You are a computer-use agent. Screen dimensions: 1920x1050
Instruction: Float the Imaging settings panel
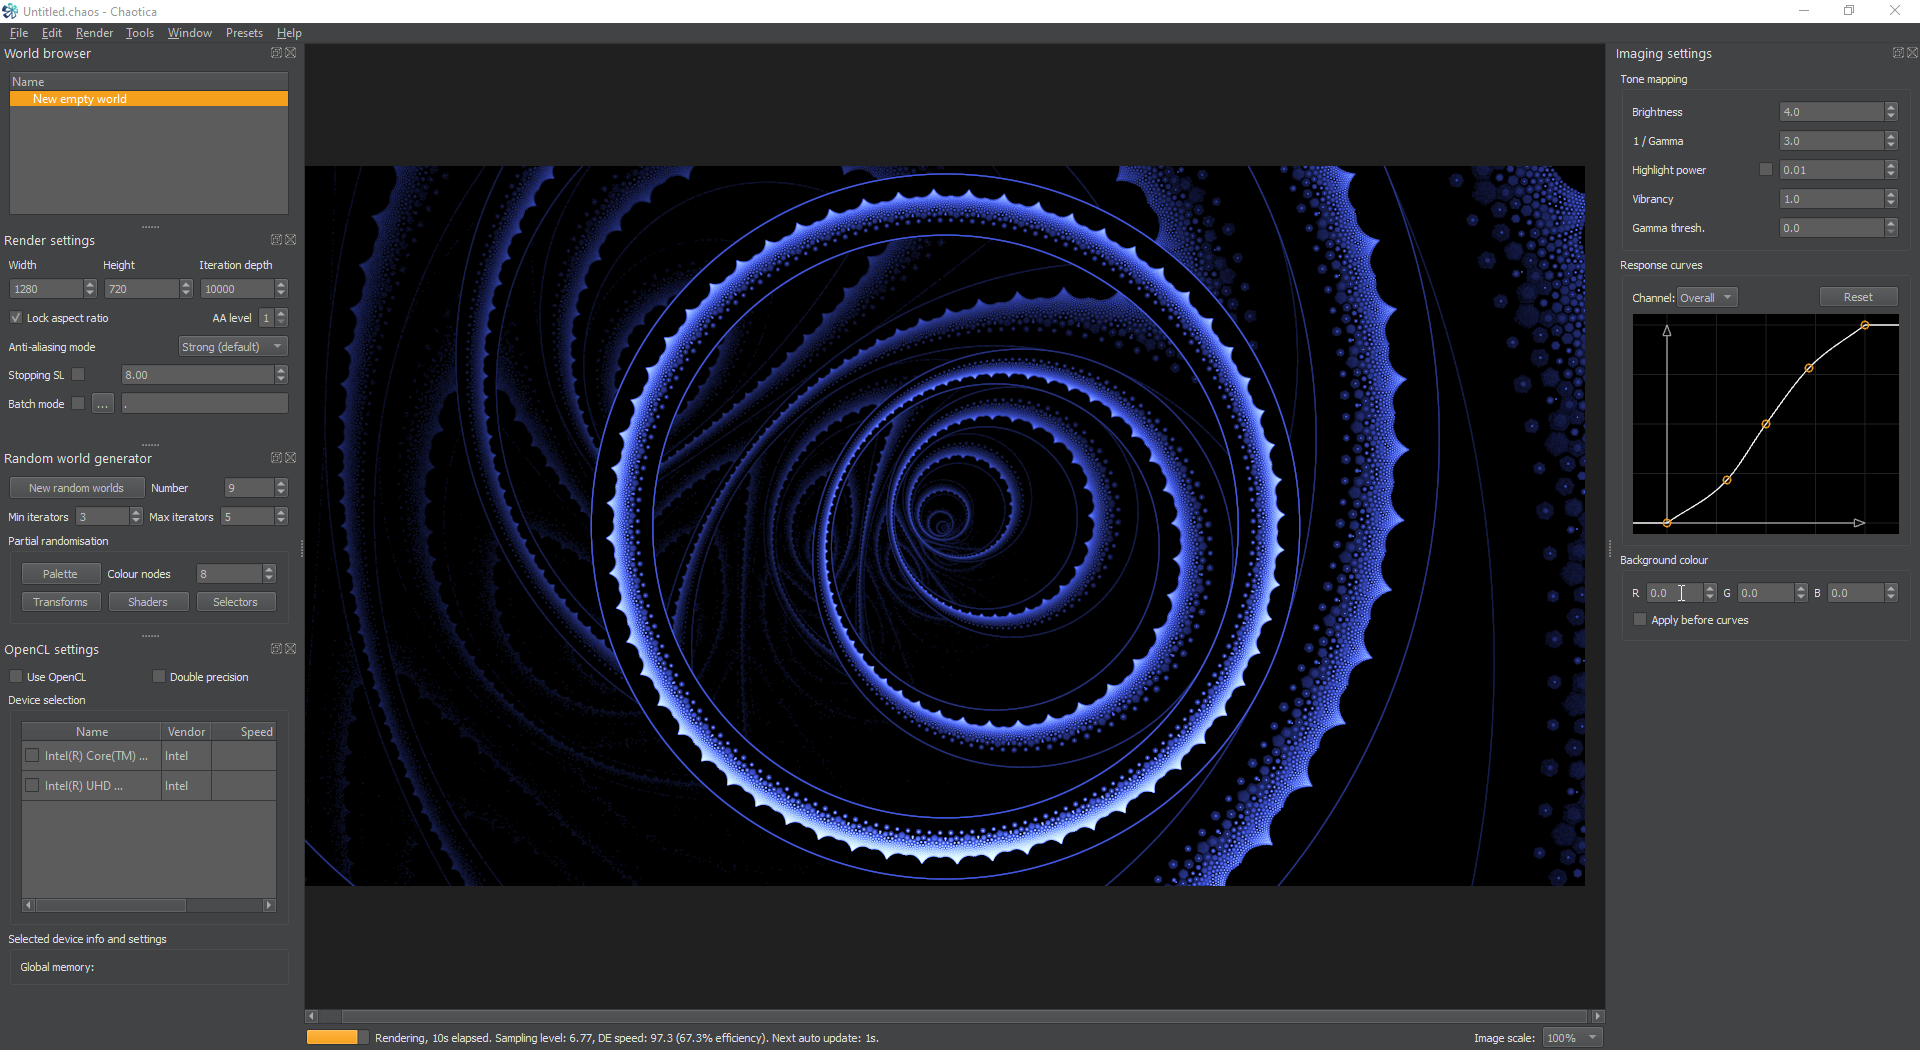click(x=1898, y=53)
